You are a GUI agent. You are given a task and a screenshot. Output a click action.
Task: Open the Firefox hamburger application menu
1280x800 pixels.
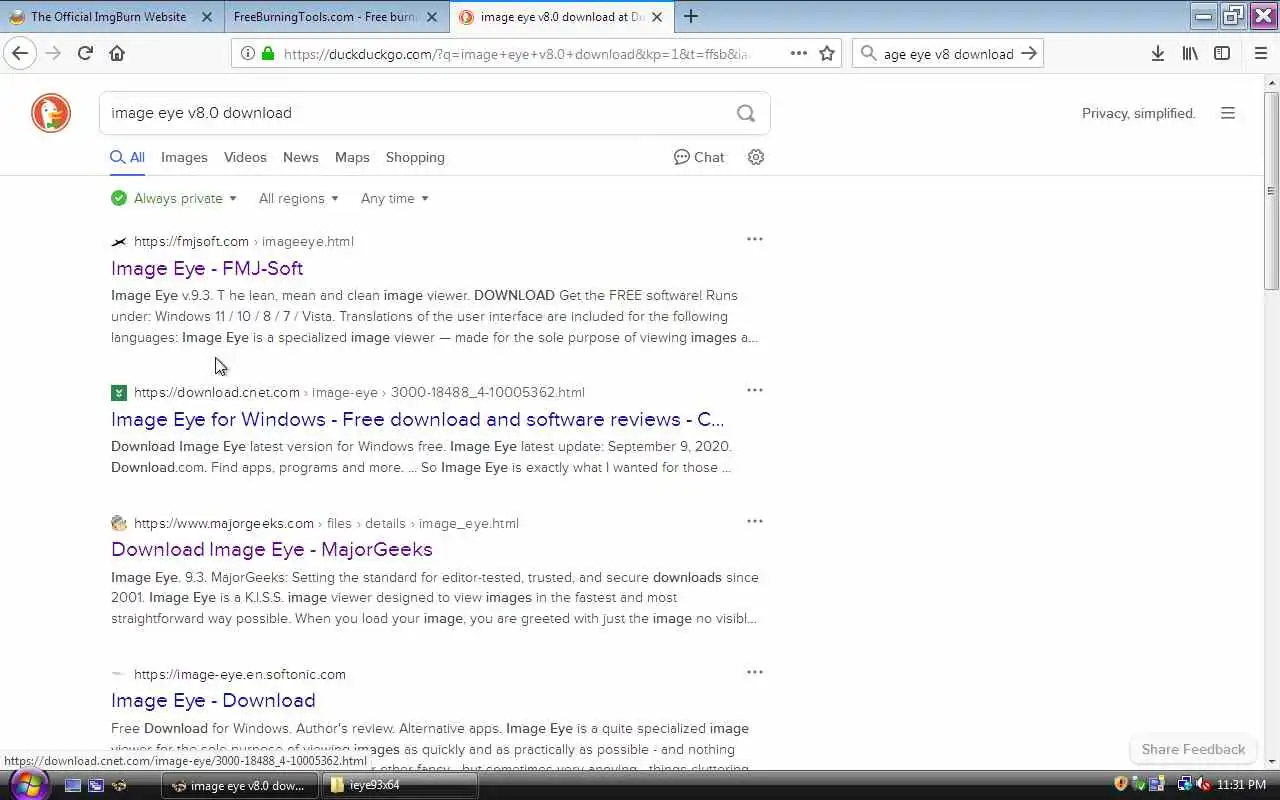tap(1261, 53)
